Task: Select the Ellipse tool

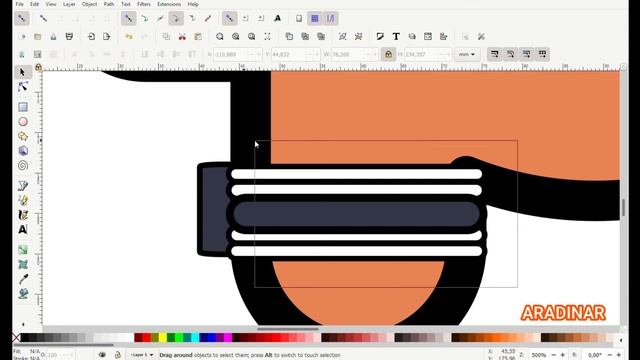Action: point(23,122)
